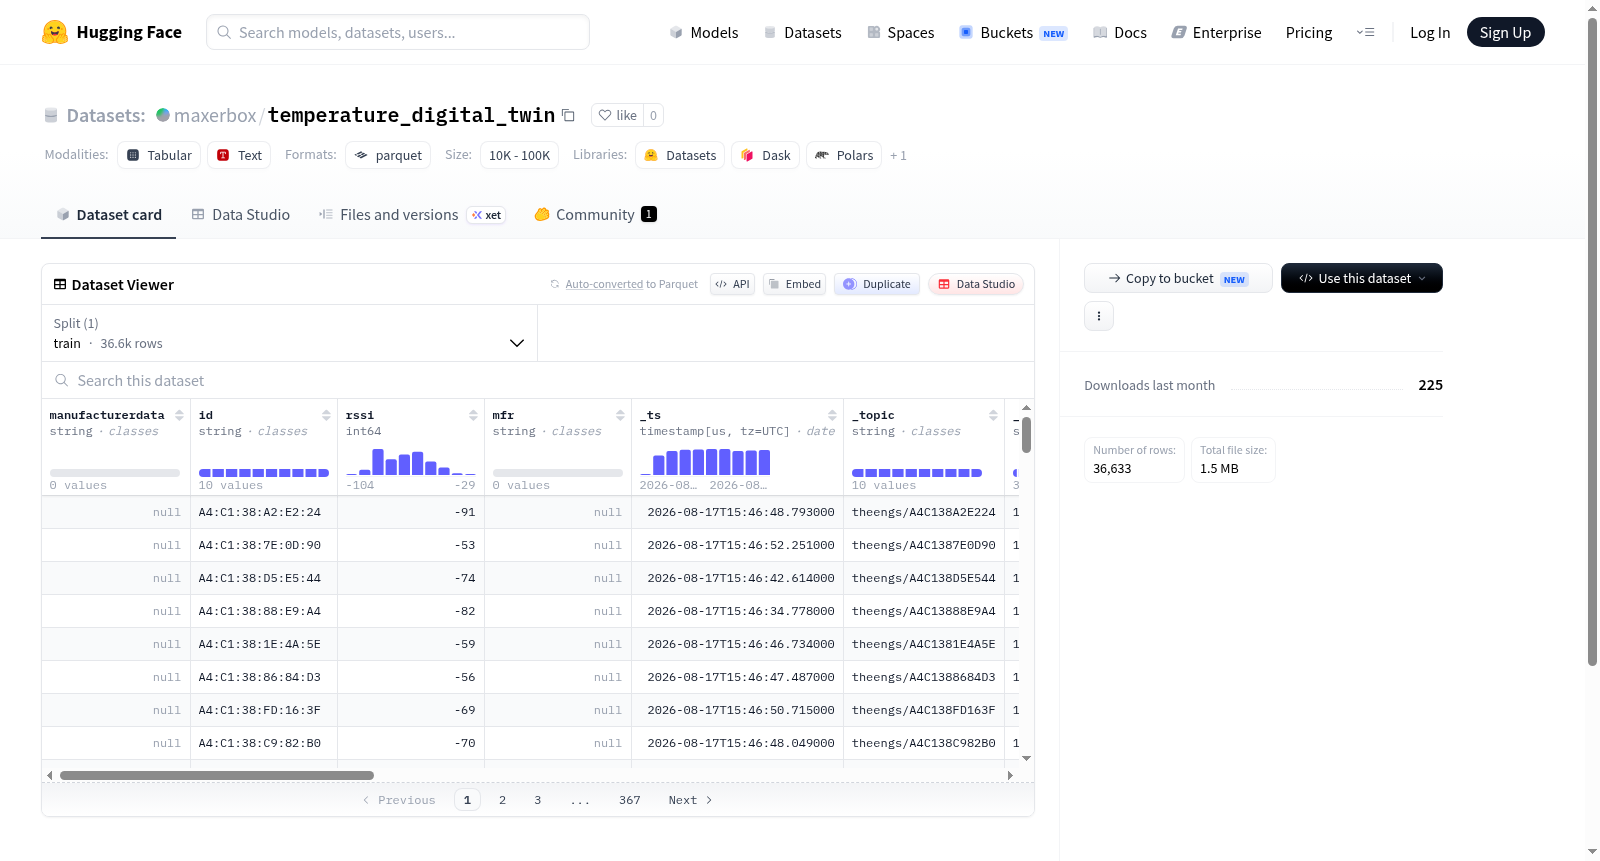Viewport: 1600px width, 861px height.
Task: Sort the _ts column
Action: point(833,415)
